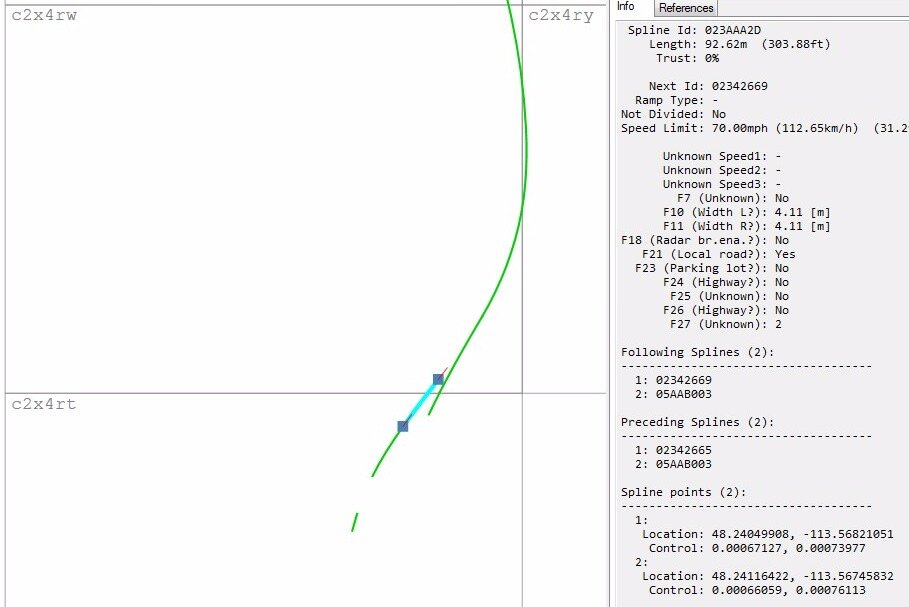Select the upper spline point handle
The image size is (909, 607).
pyautogui.click(x=438, y=379)
